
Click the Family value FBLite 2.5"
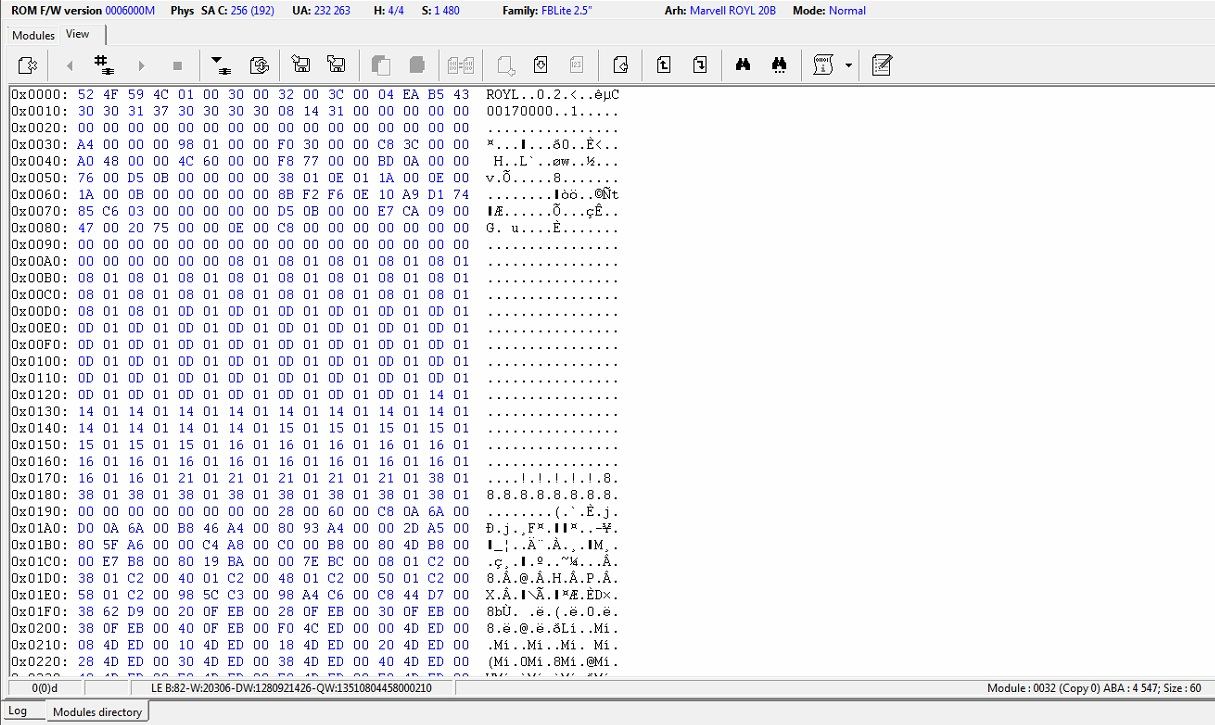569,11
